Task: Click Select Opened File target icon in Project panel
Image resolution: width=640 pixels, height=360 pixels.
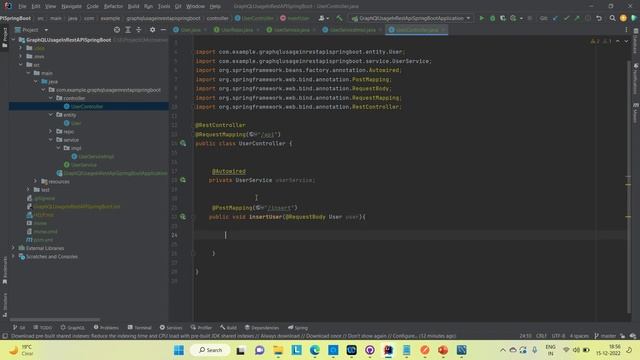Action: click(x=117, y=30)
